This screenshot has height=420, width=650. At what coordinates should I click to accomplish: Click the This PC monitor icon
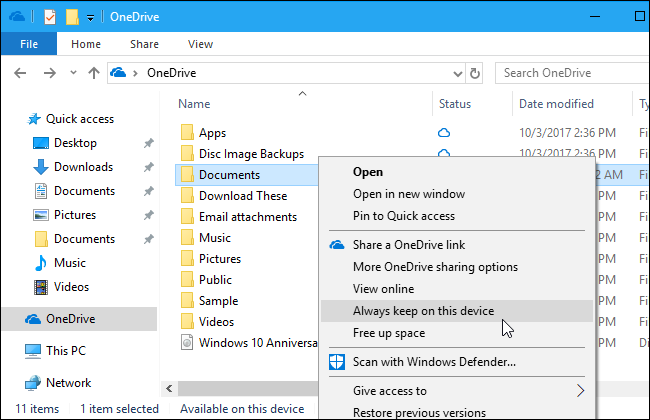tap(33, 351)
